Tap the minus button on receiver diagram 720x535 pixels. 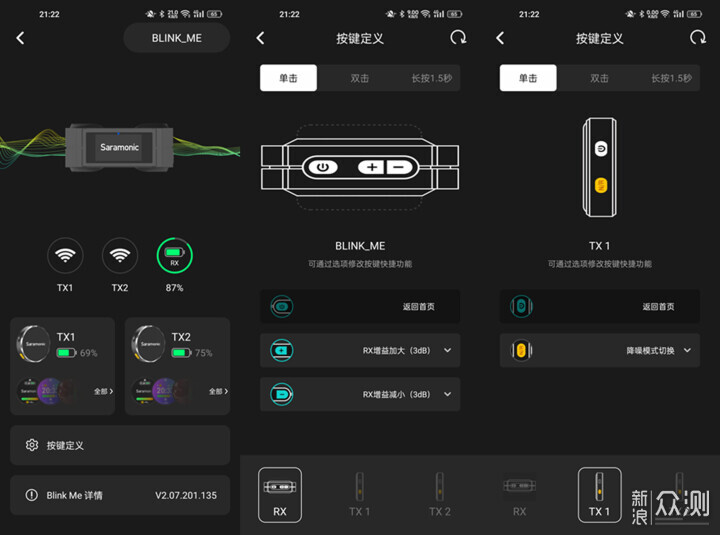pyautogui.click(x=399, y=167)
